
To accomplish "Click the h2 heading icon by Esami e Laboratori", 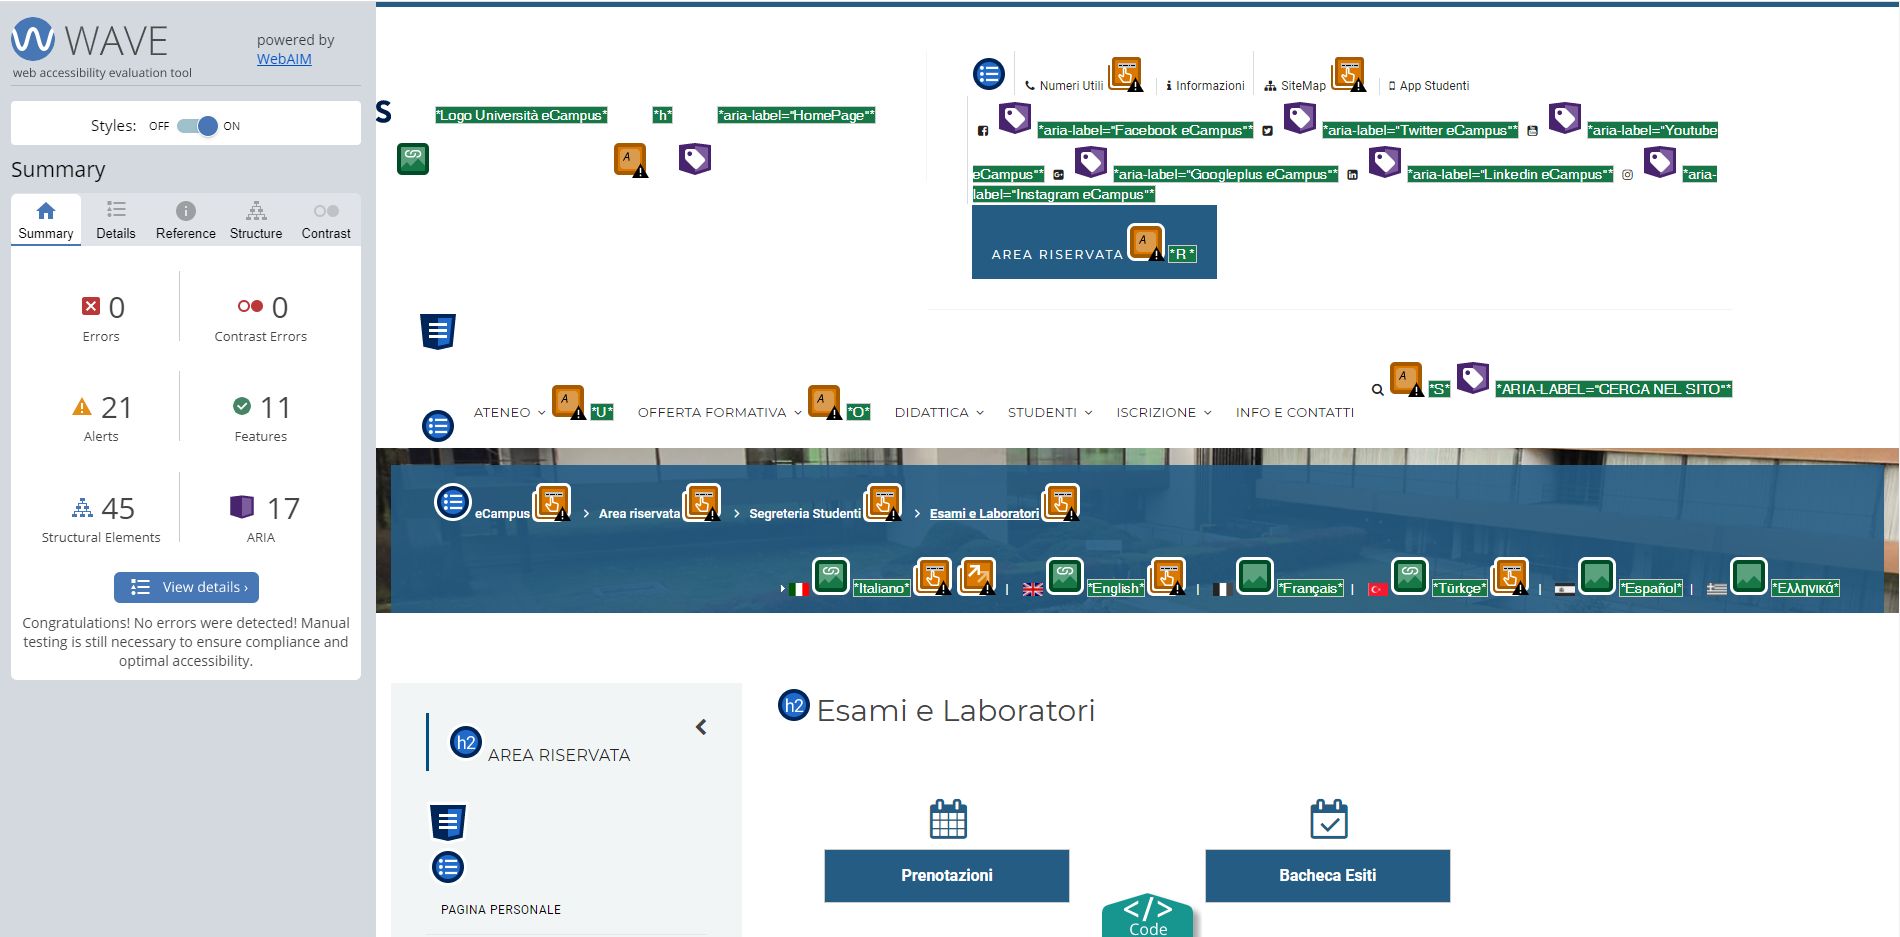I will tap(794, 706).
